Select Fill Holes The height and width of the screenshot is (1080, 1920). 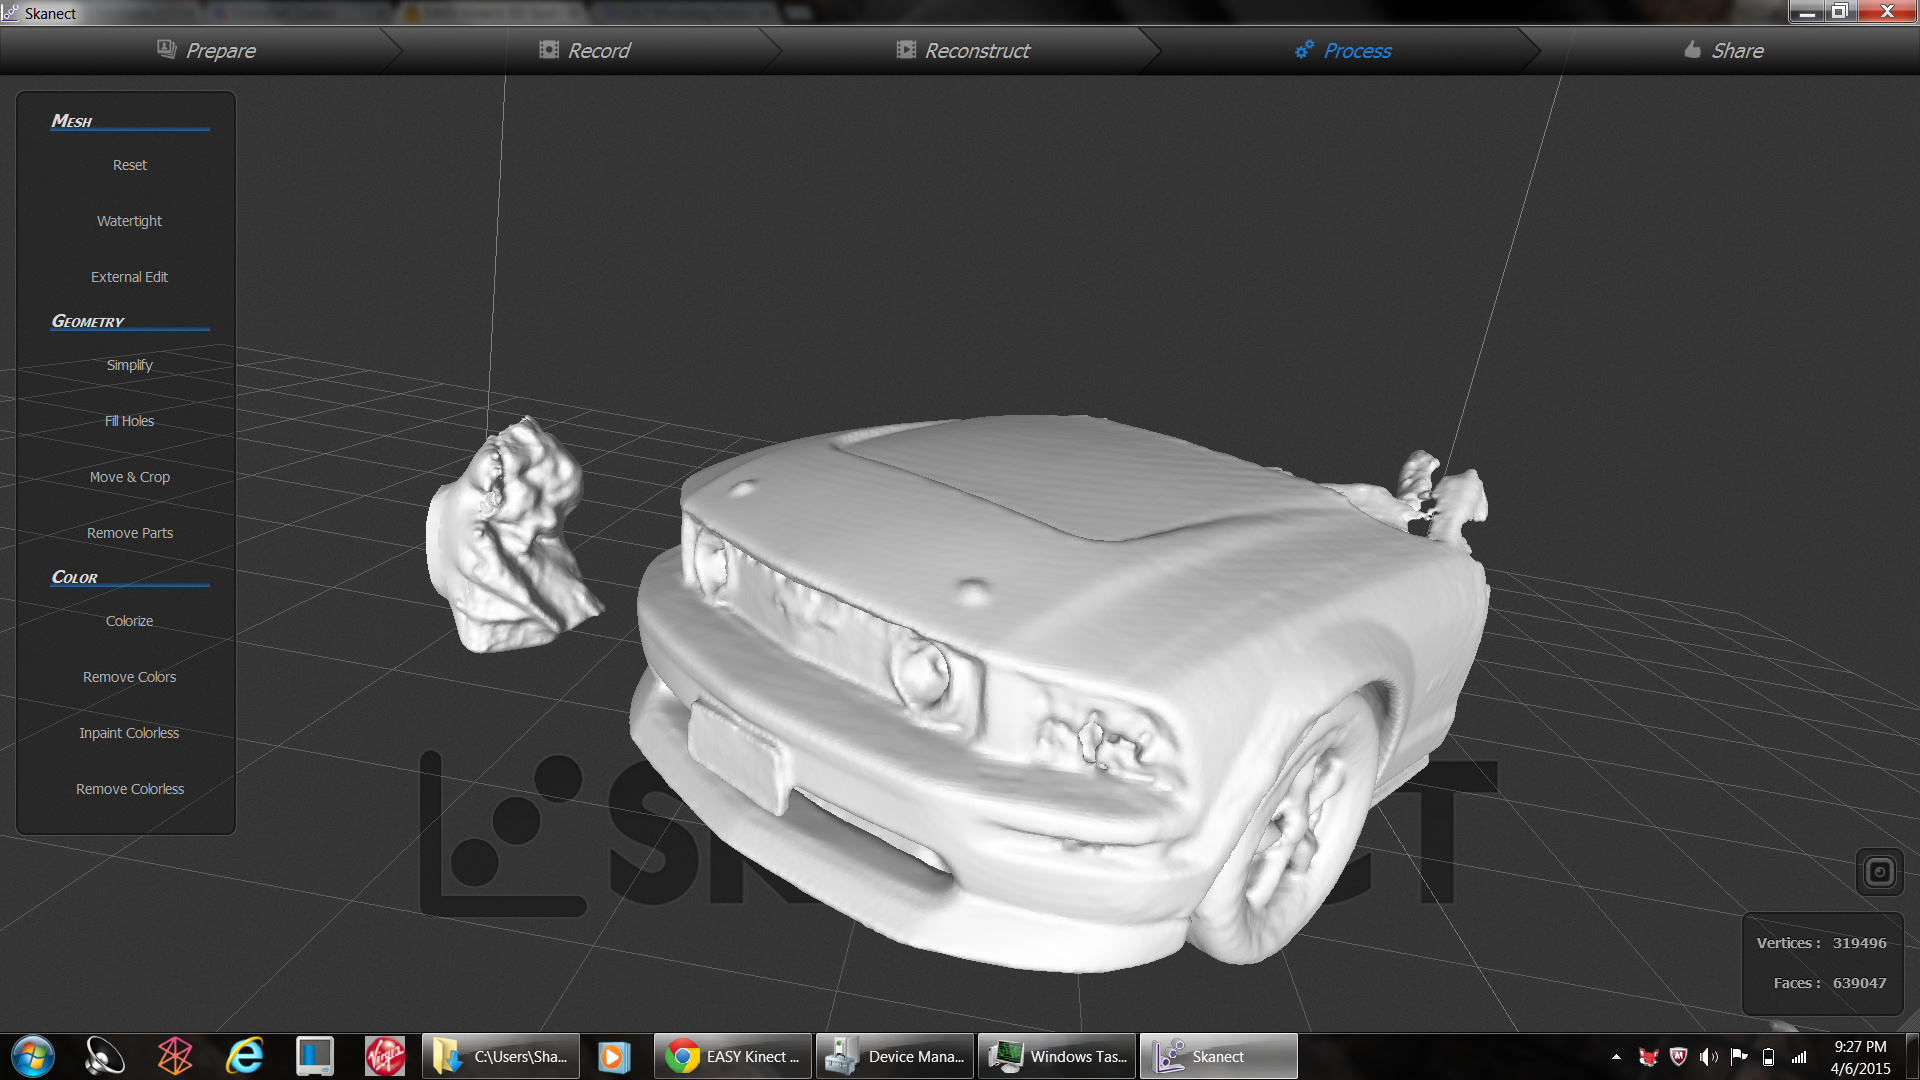(129, 421)
